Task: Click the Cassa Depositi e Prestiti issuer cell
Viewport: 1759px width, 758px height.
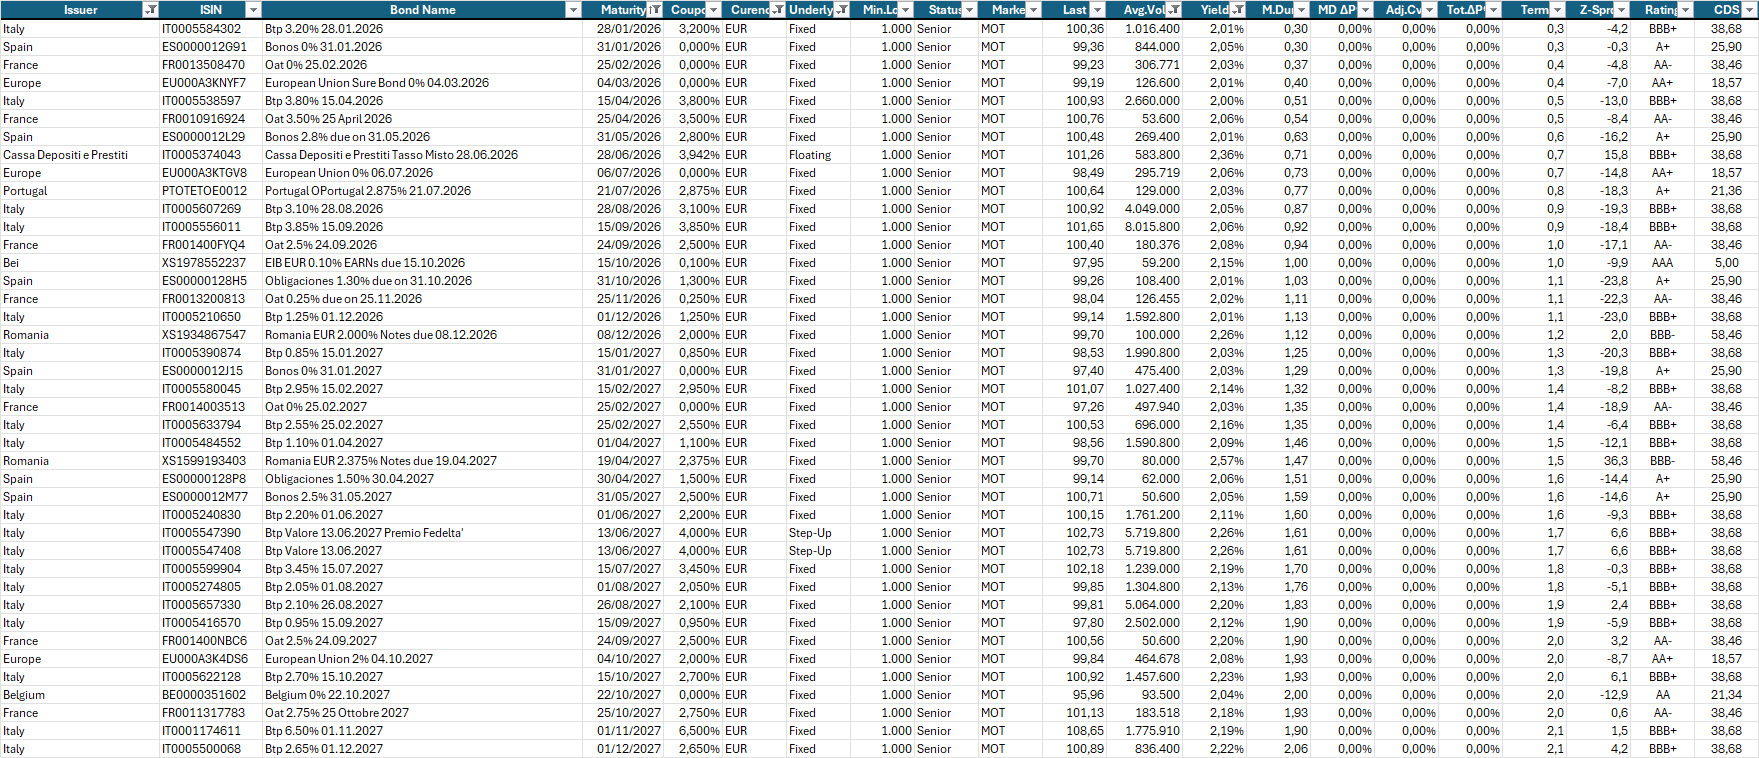Action: (x=66, y=155)
